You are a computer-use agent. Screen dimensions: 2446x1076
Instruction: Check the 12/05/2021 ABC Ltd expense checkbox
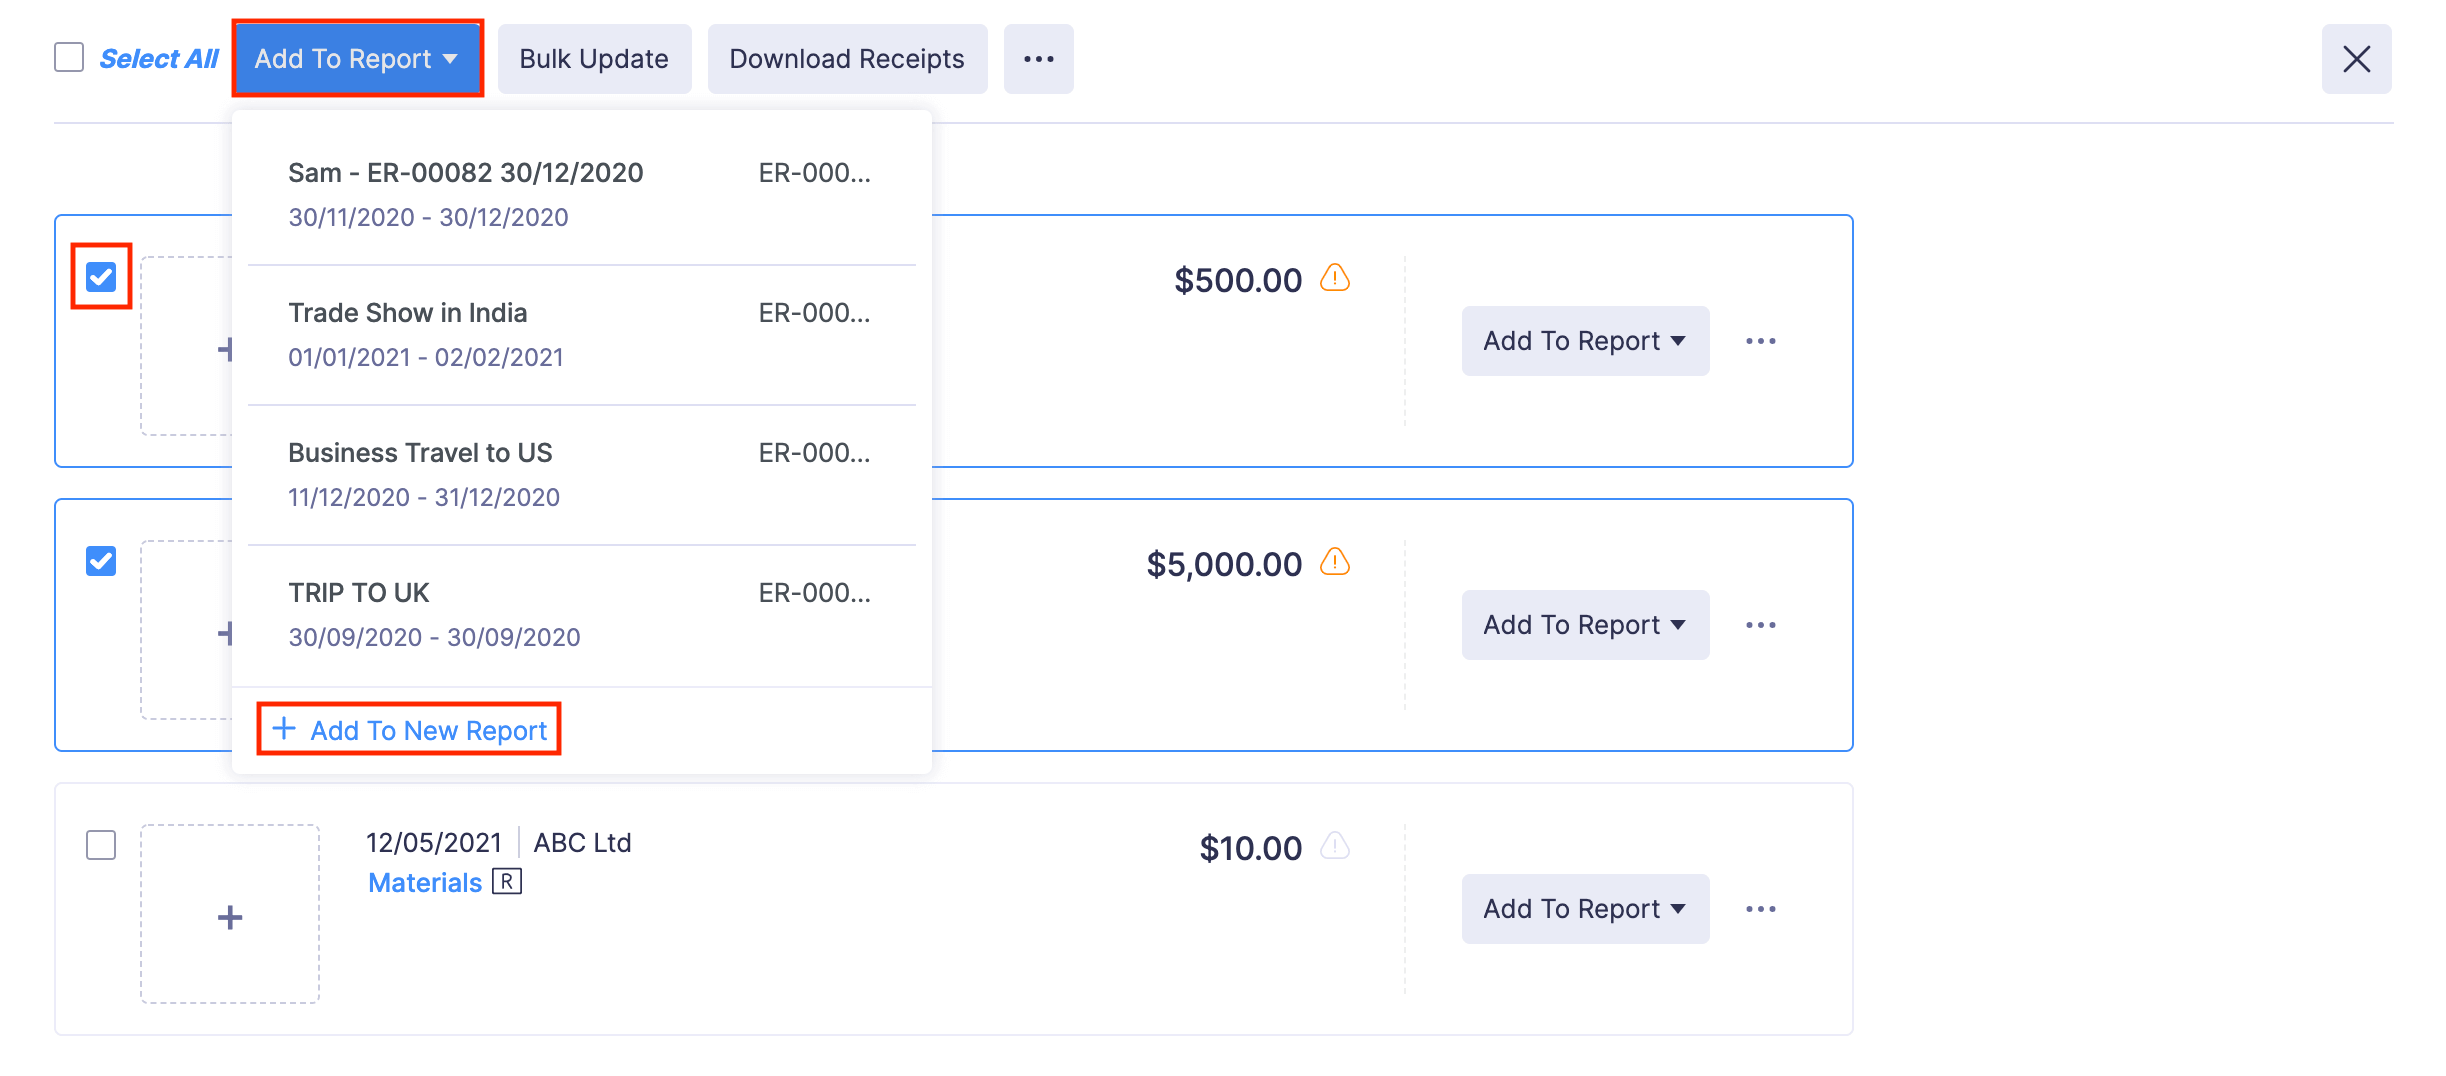(100, 847)
